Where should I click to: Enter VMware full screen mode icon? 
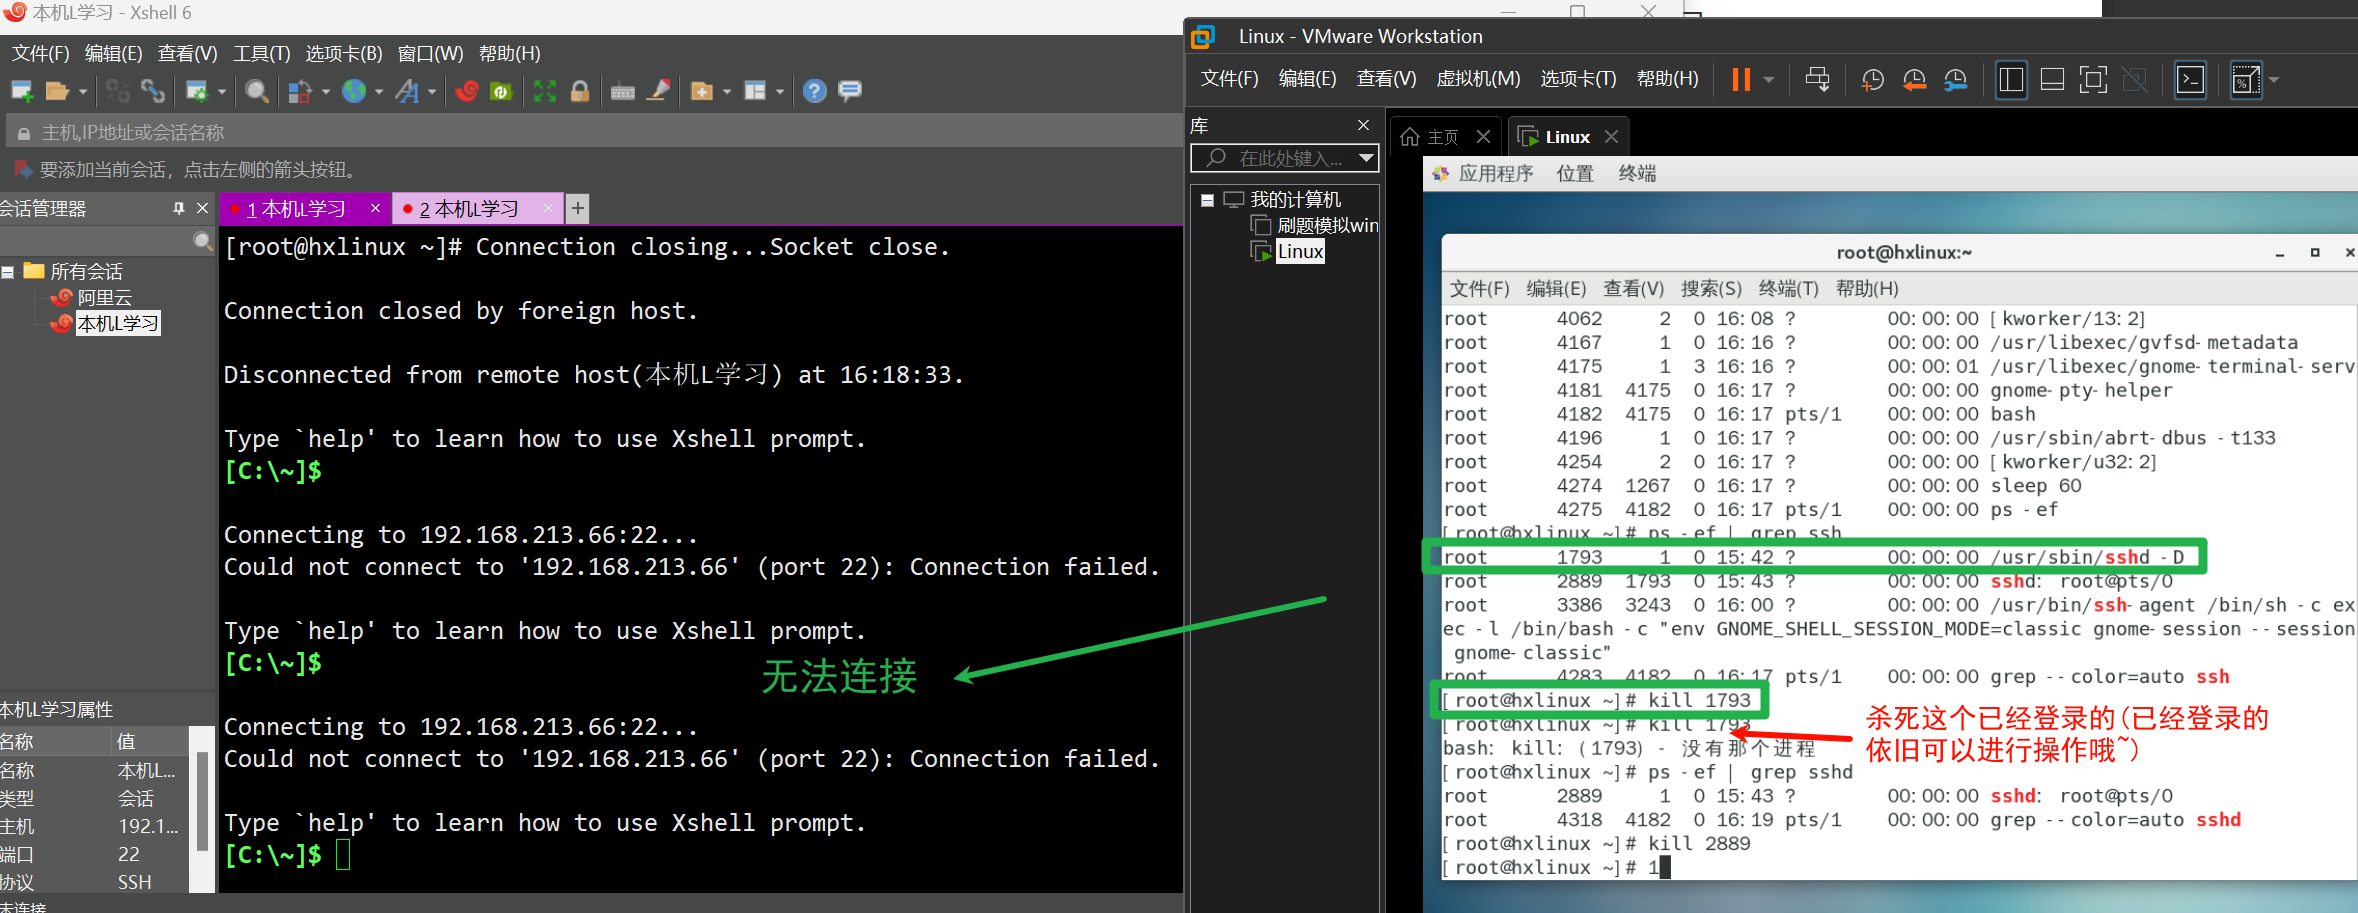pyautogui.click(x=2093, y=80)
